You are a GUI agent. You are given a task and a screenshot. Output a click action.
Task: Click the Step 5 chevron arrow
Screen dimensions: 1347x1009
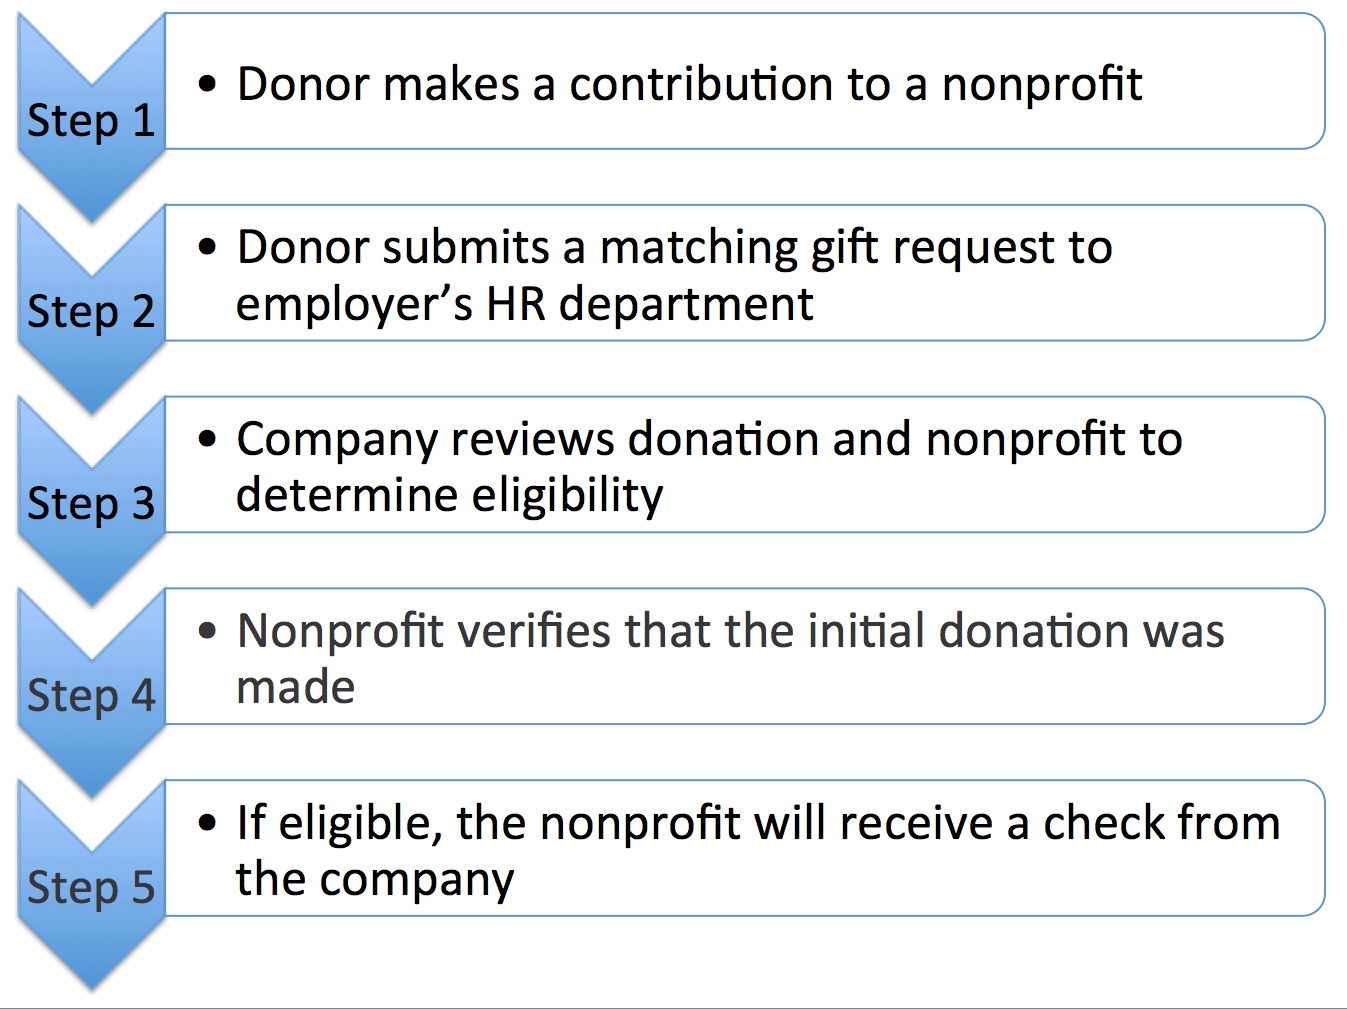coord(90,887)
